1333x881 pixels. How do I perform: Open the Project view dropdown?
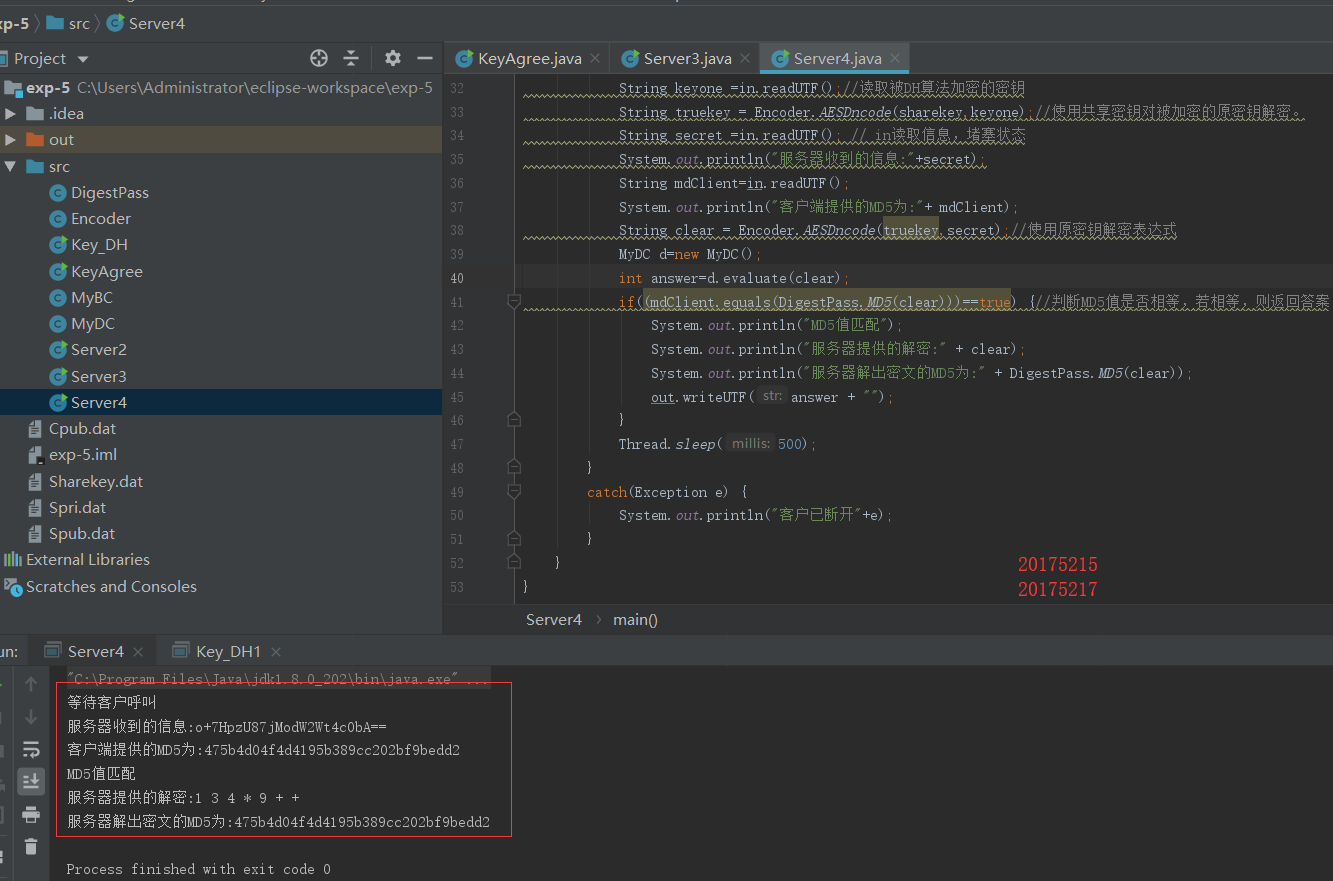[x=83, y=59]
